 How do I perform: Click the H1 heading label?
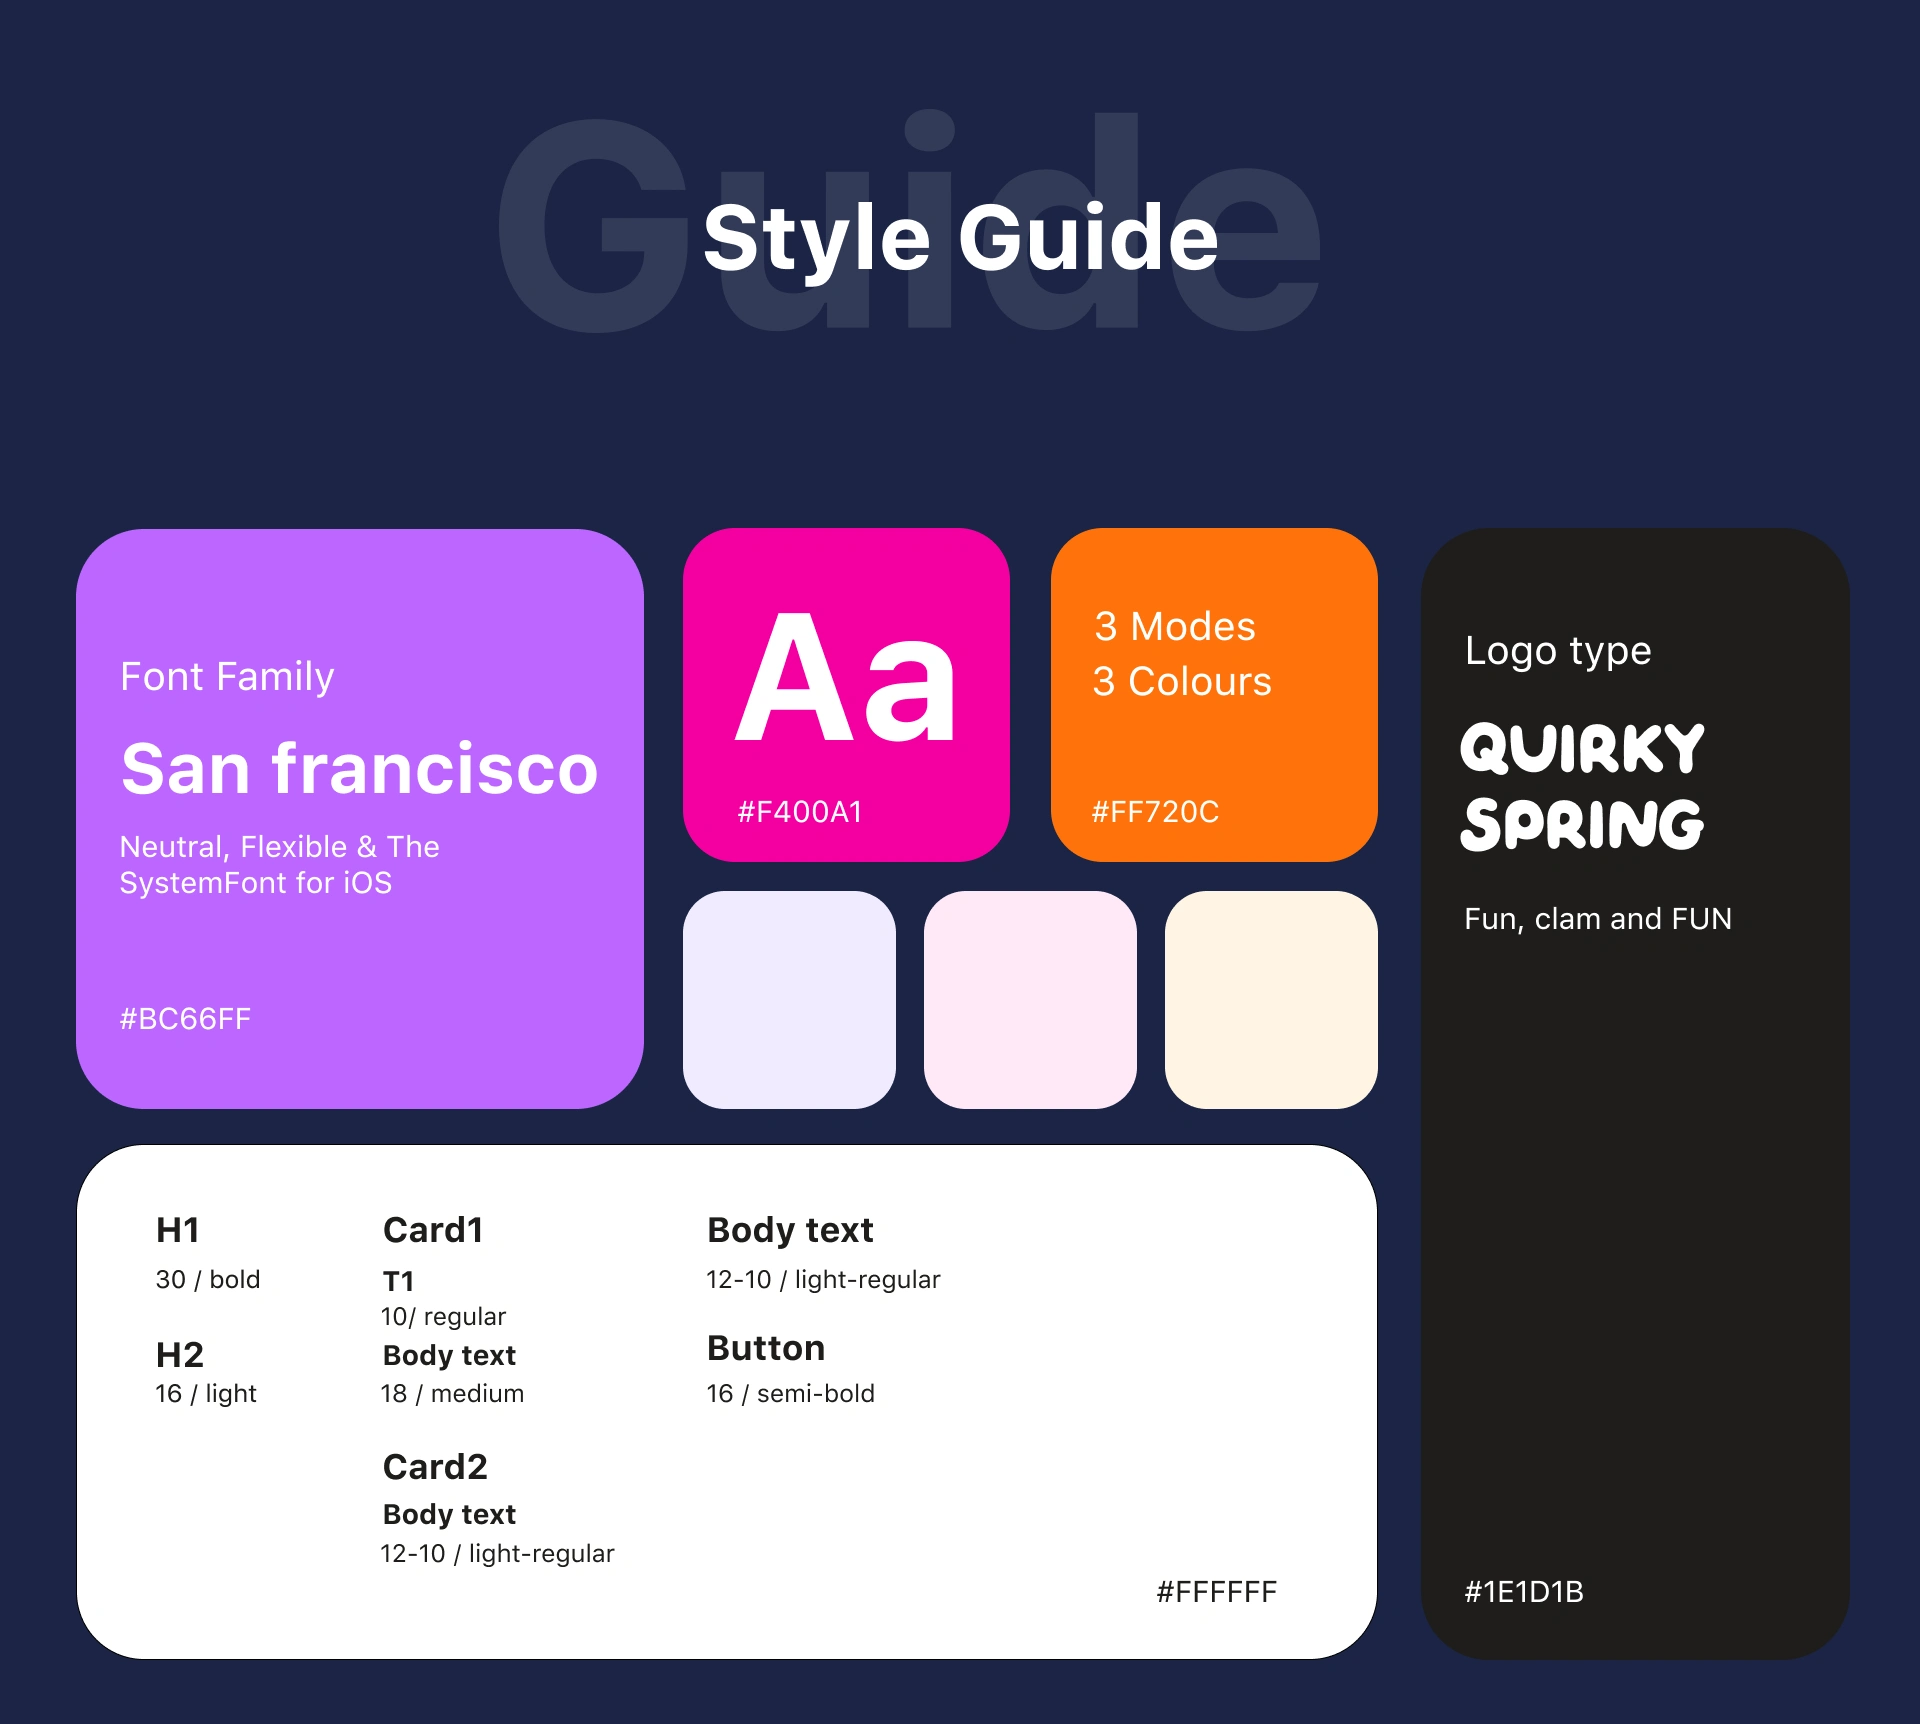point(178,1230)
